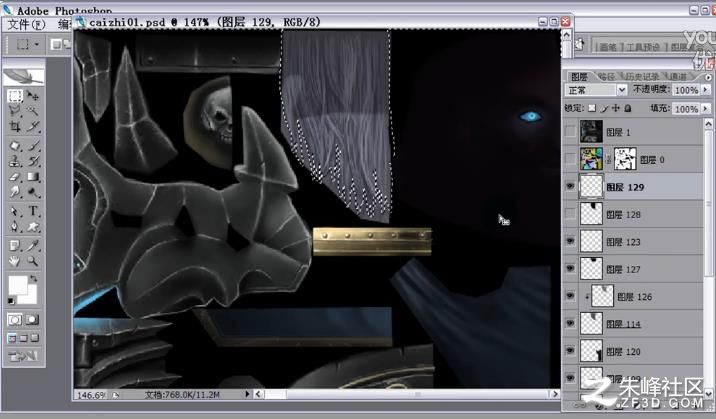Swap foreground and background colors

[33, 278]
